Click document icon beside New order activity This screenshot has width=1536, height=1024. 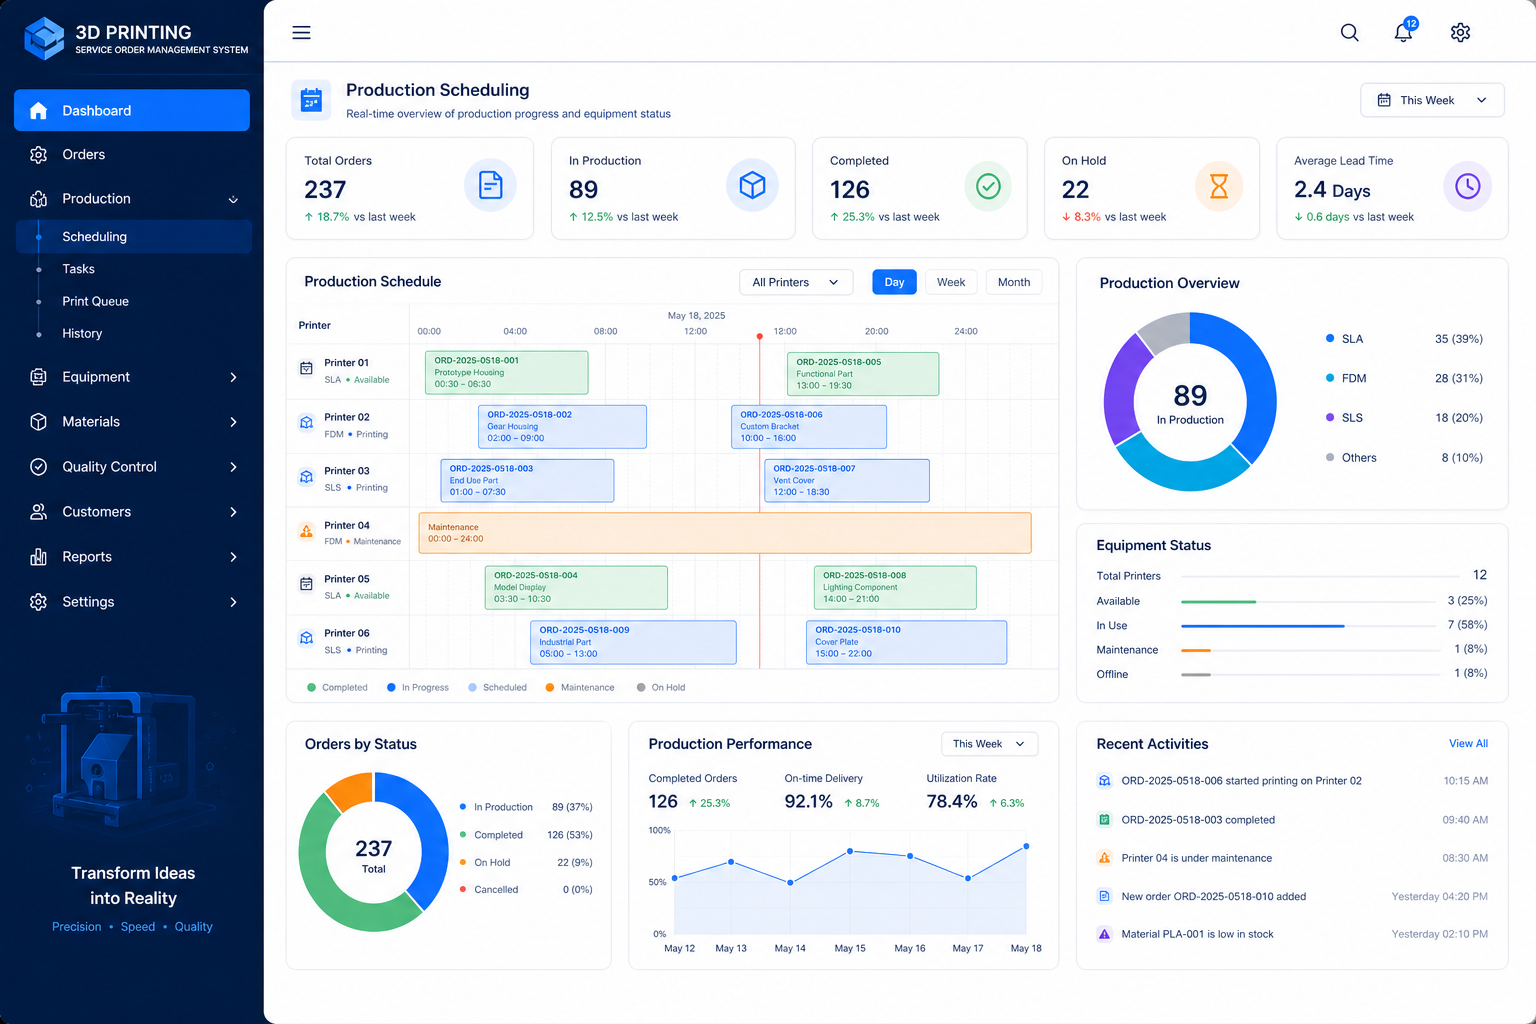coord(1104,896)
